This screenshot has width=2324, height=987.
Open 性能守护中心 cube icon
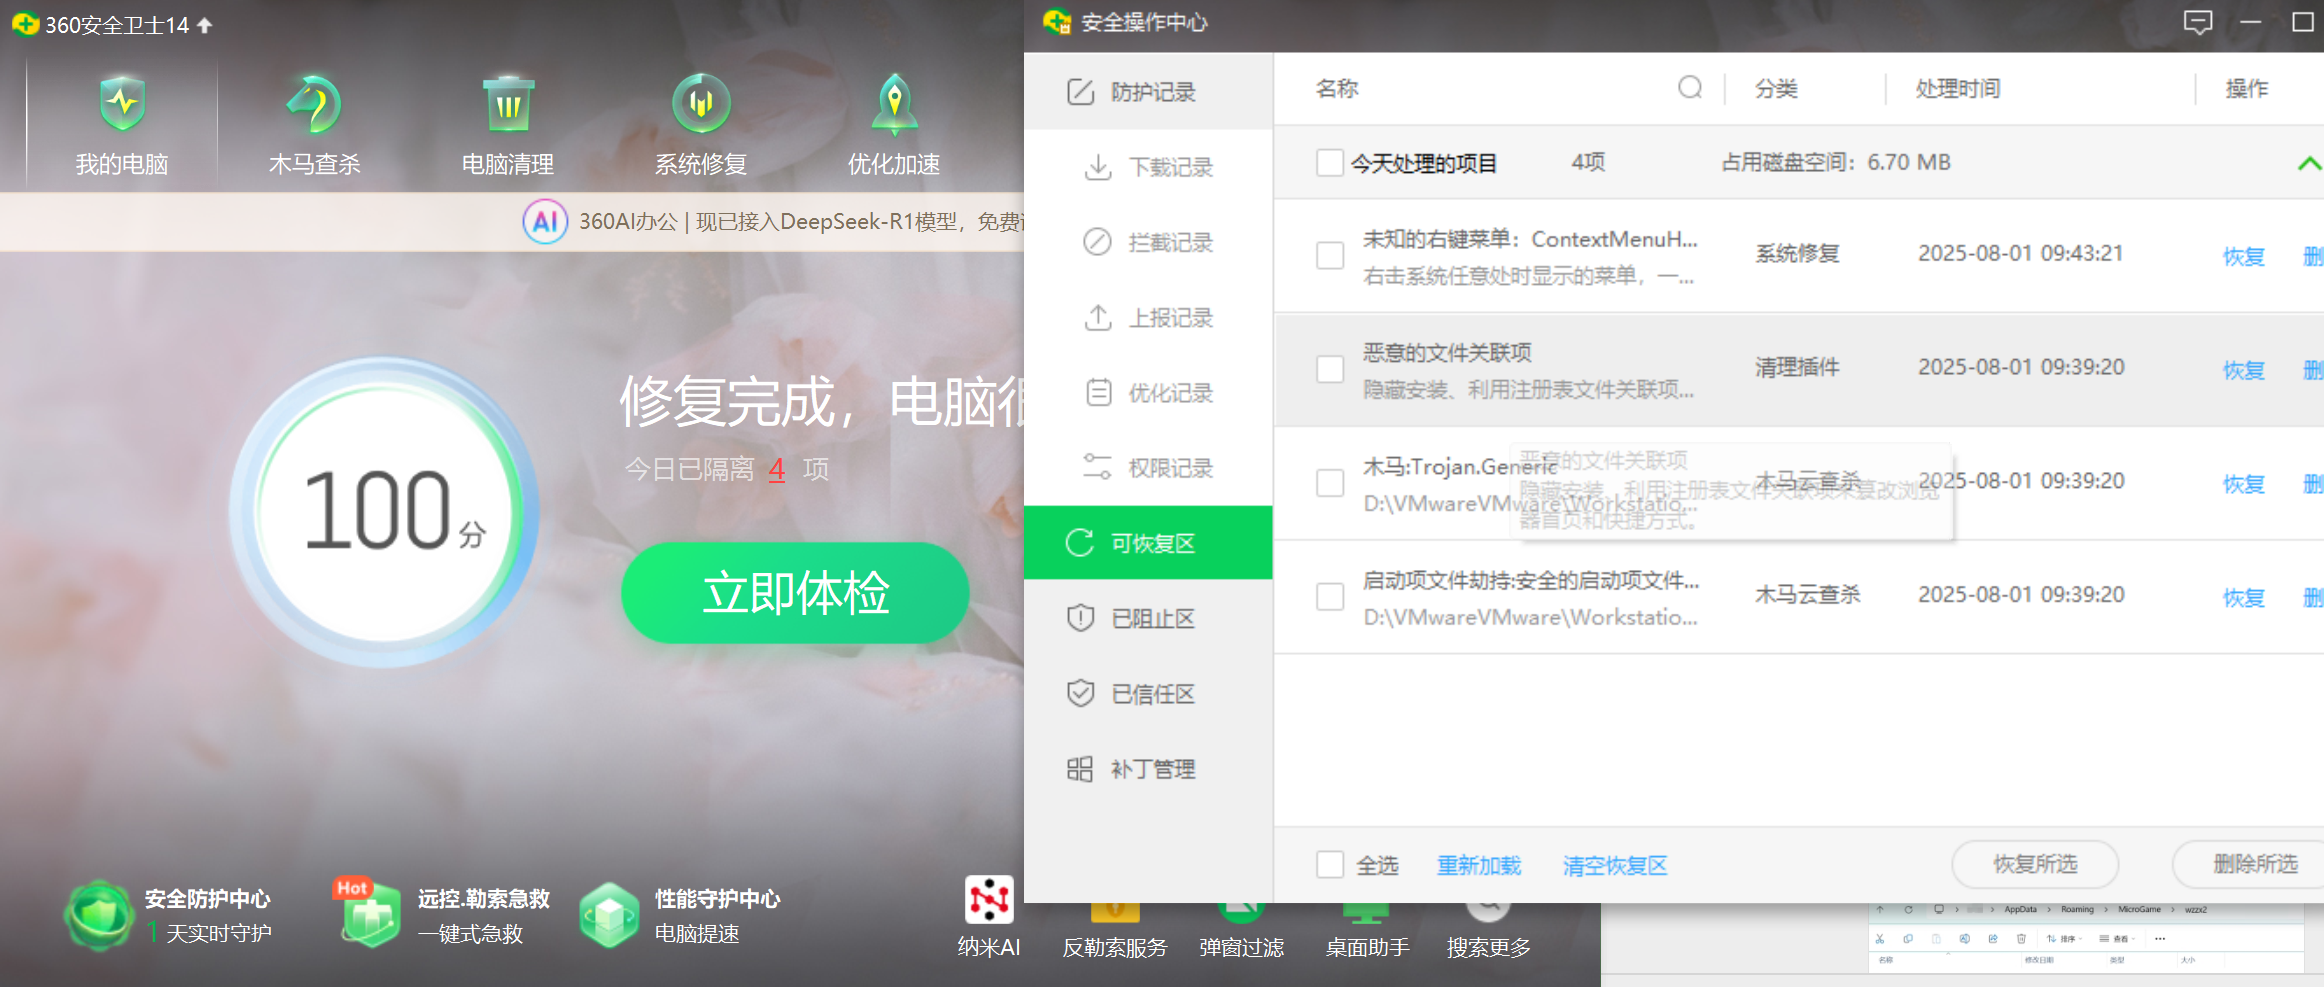(609, 915)
